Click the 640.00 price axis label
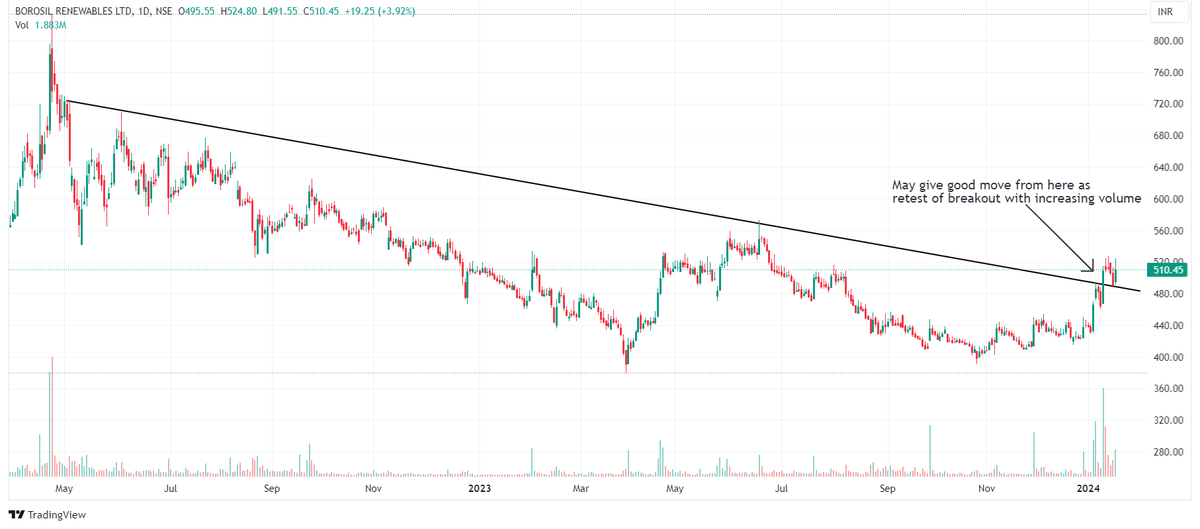Screen dimensions: 1200x529 click(1167, 168)
